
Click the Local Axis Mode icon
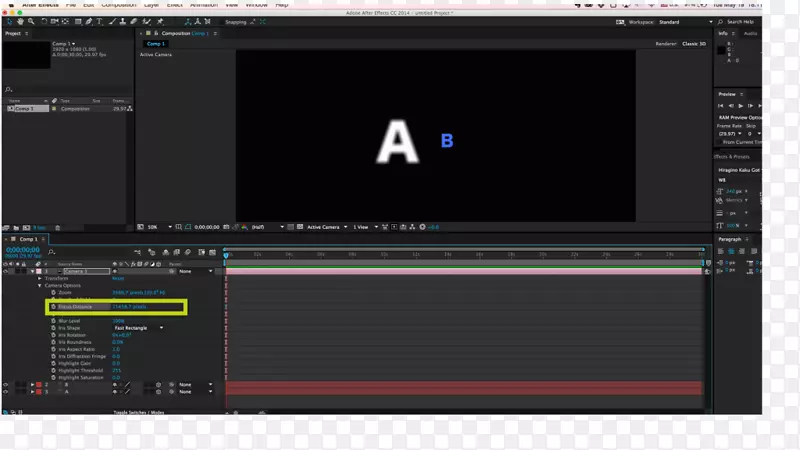pyautogui.click(x=188, y=21)
